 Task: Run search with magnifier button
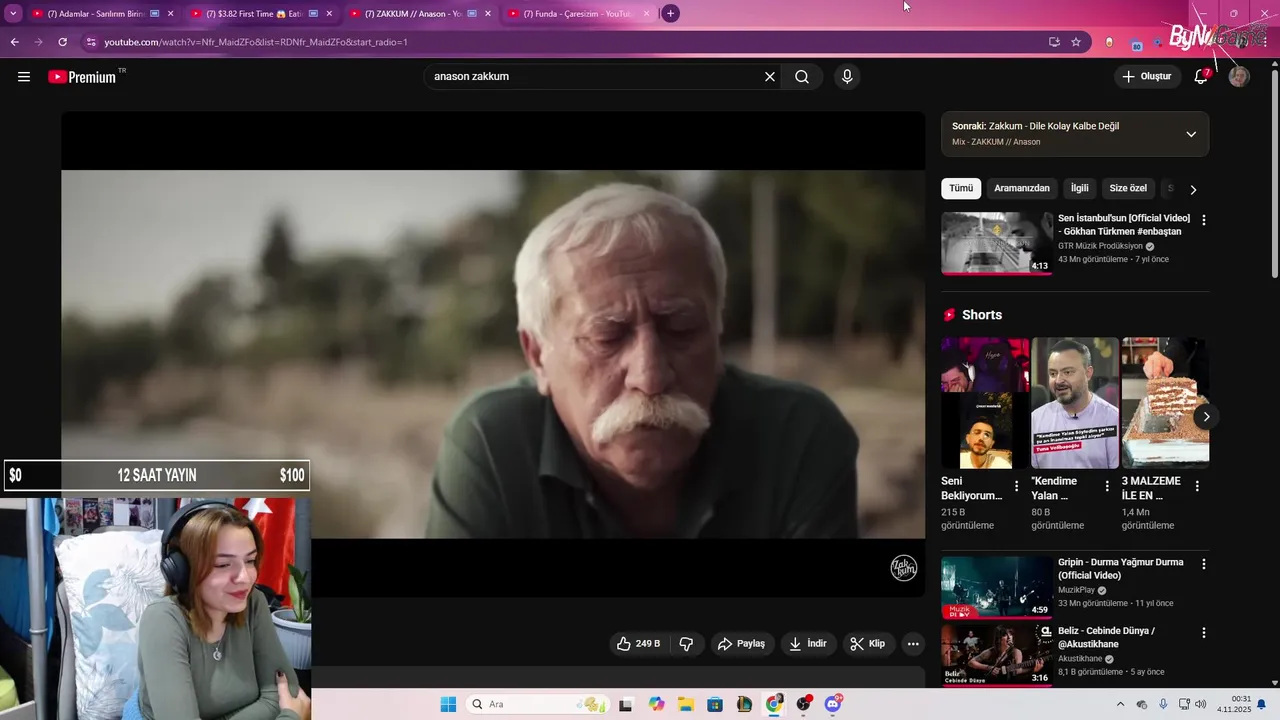tap(802, 77)
